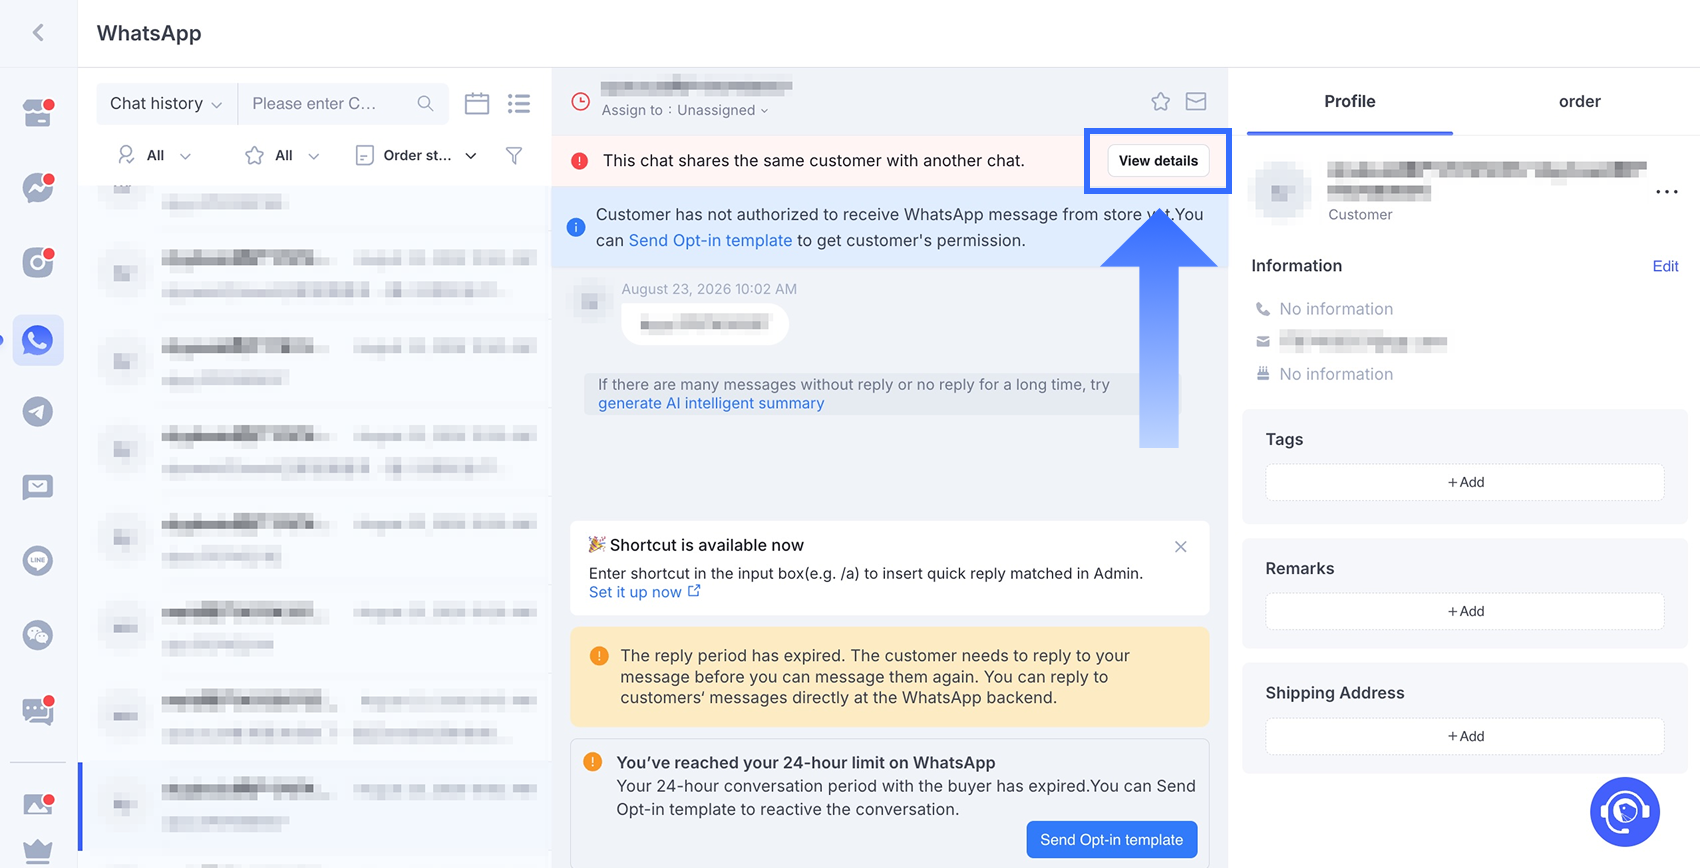Open the crown icon in sidebar
1700x868 pixels.
pyautogui.click(x=38, y=851)
